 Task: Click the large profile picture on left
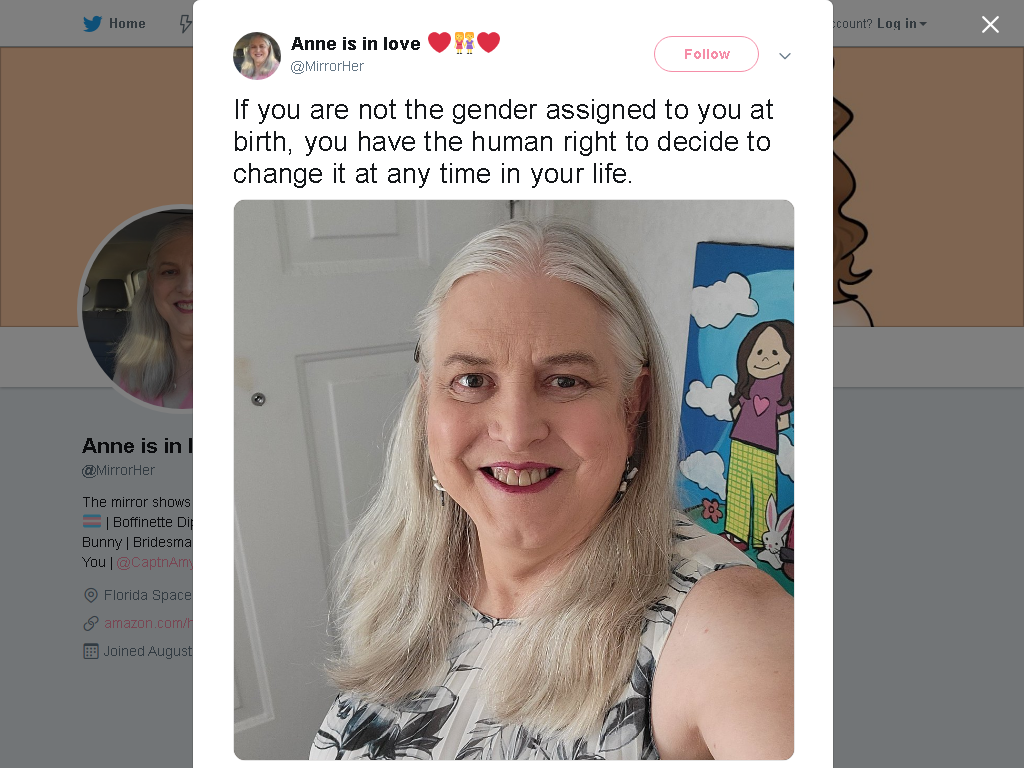(136, 309)
